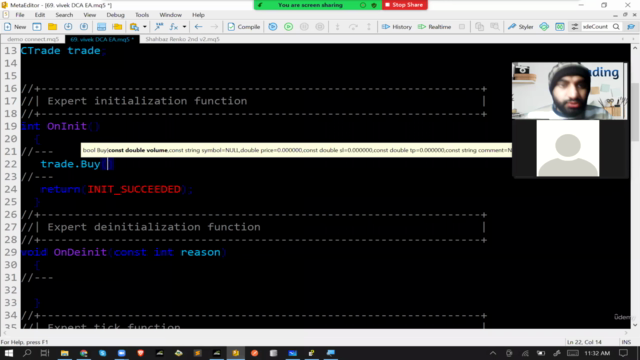Open a file with the folder icon
640x360 pixels.
[52, 27]
